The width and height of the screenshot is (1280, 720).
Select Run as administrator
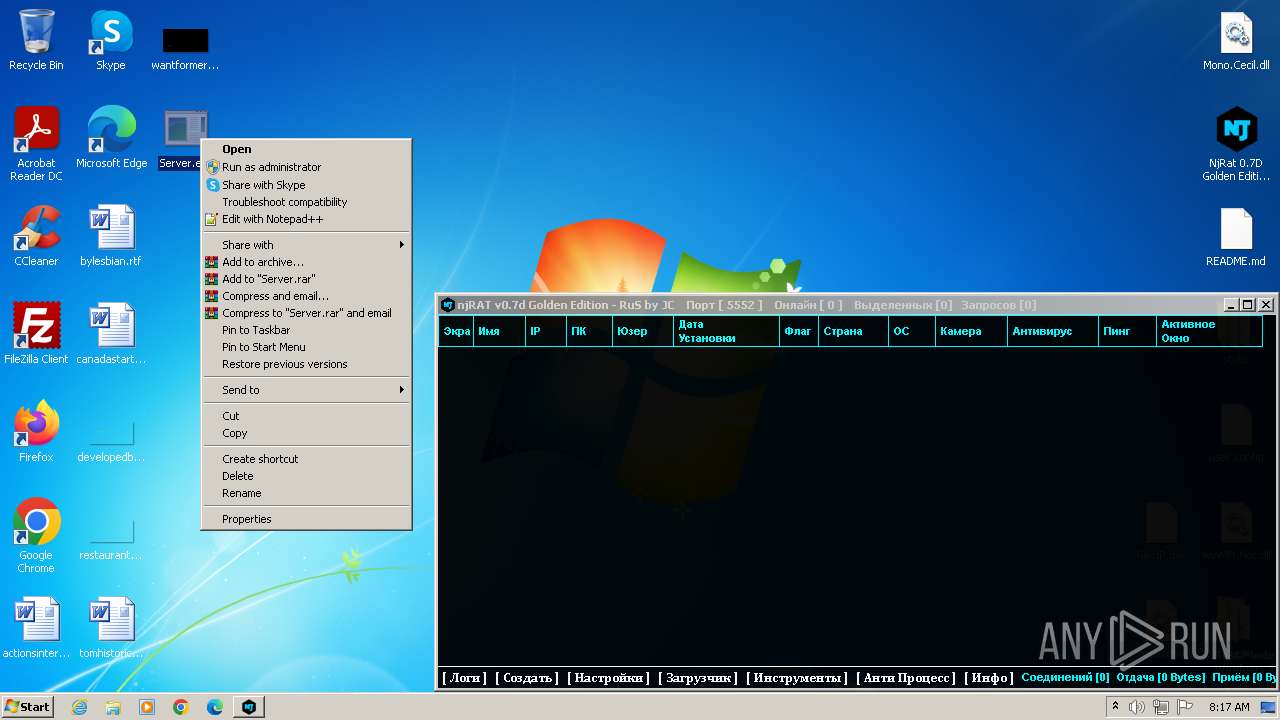[306, 167]
